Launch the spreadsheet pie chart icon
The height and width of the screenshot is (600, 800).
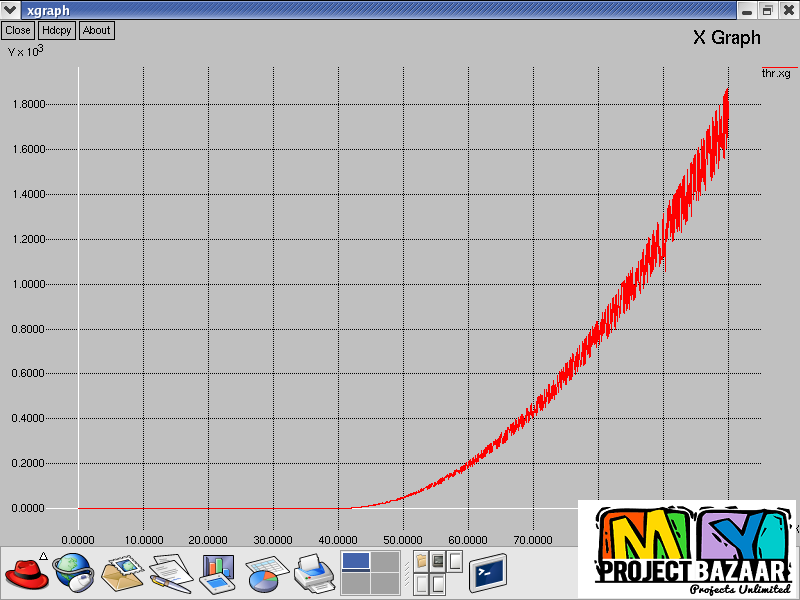pyautogui.click(x=266, y=573)
